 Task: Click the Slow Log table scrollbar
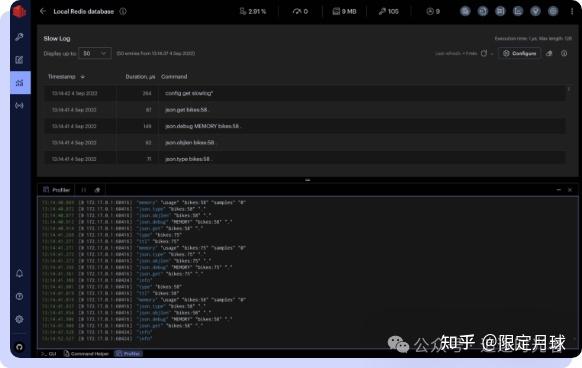coord(569,89)
